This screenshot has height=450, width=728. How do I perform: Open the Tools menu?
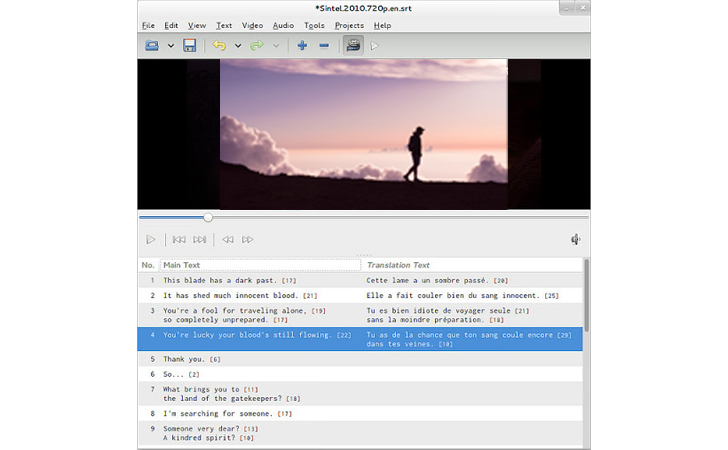point(314,26)
